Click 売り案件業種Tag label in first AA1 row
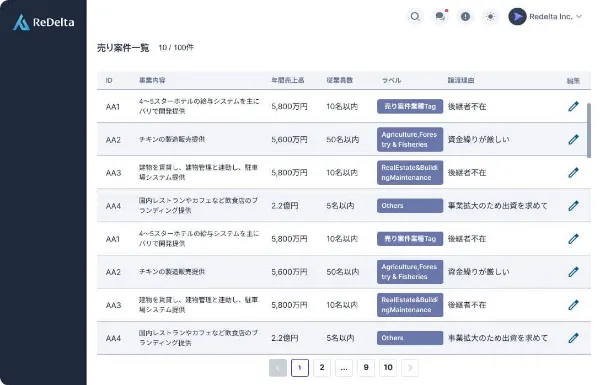Viewport: 600px width, 385px height. coord(410,106)
